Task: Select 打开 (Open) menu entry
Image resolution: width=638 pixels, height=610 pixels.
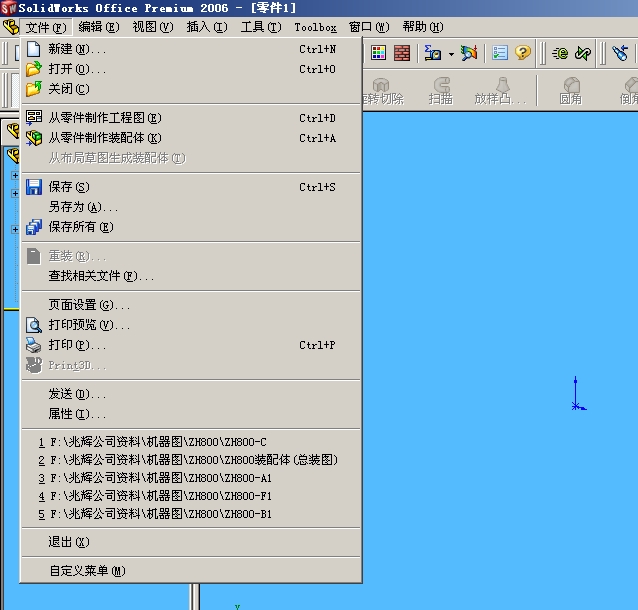Action: tap(191, 69)
